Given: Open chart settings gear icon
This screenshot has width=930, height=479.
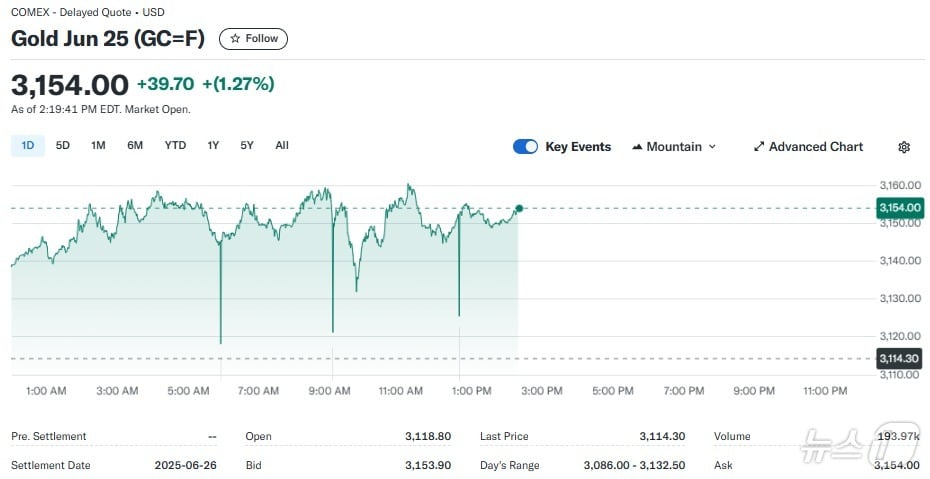Looking at the screenshot, I should [x=904, y=147].
